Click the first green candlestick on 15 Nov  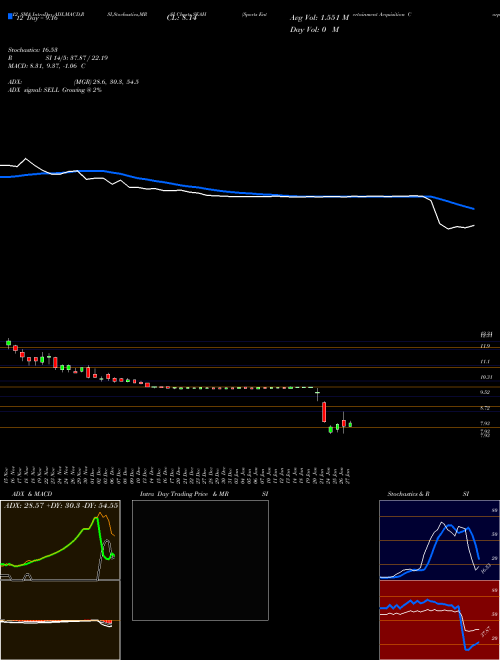[8, 343]
